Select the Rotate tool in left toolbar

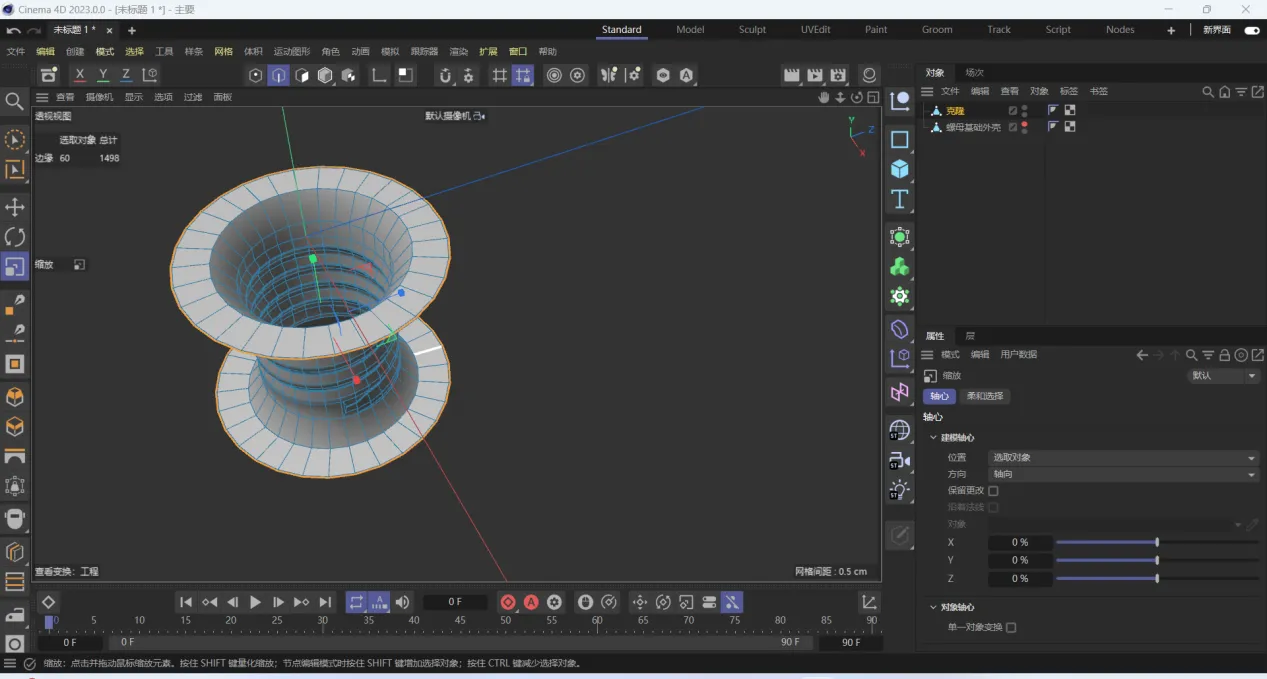pyautogui.click(x=15, y=237)
